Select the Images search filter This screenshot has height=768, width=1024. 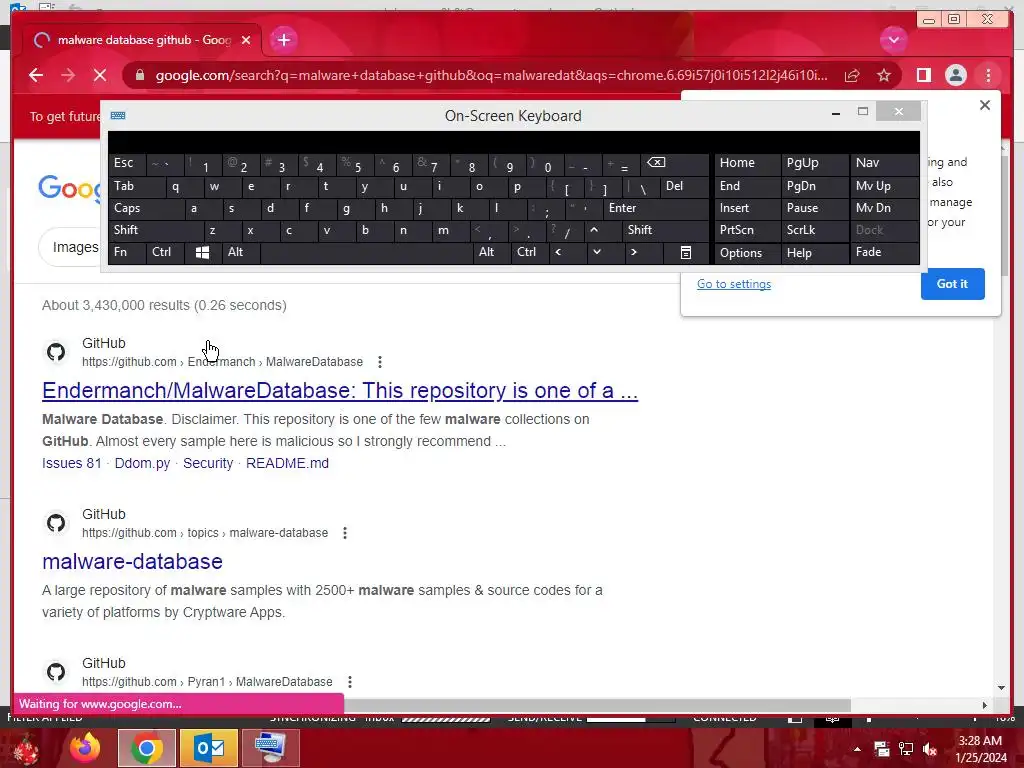74,248
